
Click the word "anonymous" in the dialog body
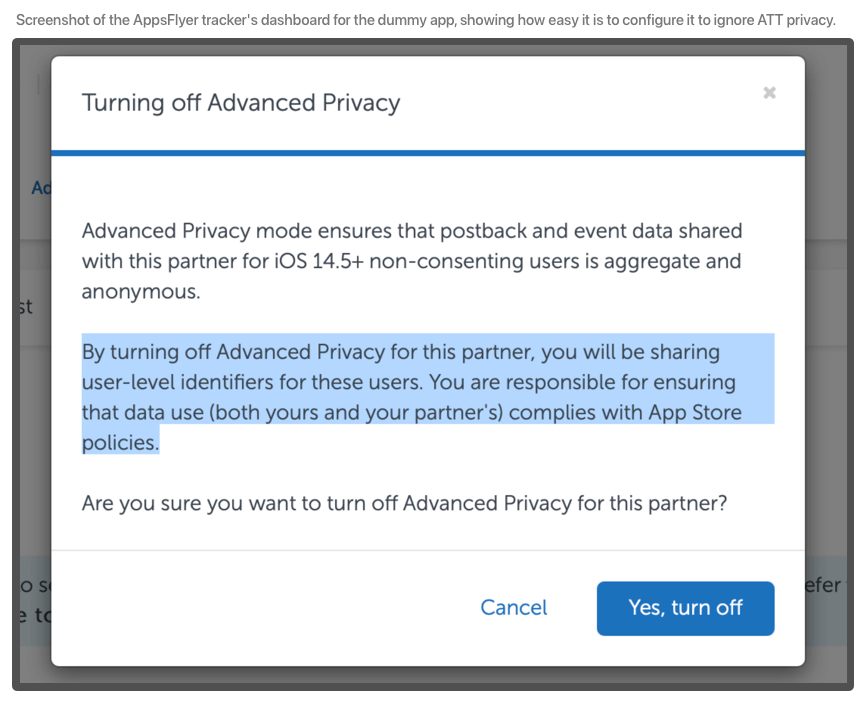click(140, 292)
